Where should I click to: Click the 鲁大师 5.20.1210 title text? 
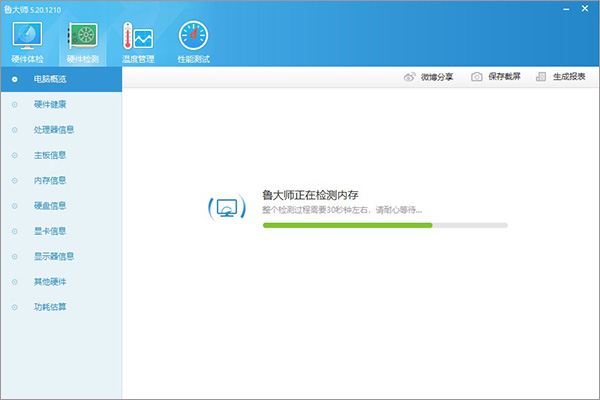32,10
